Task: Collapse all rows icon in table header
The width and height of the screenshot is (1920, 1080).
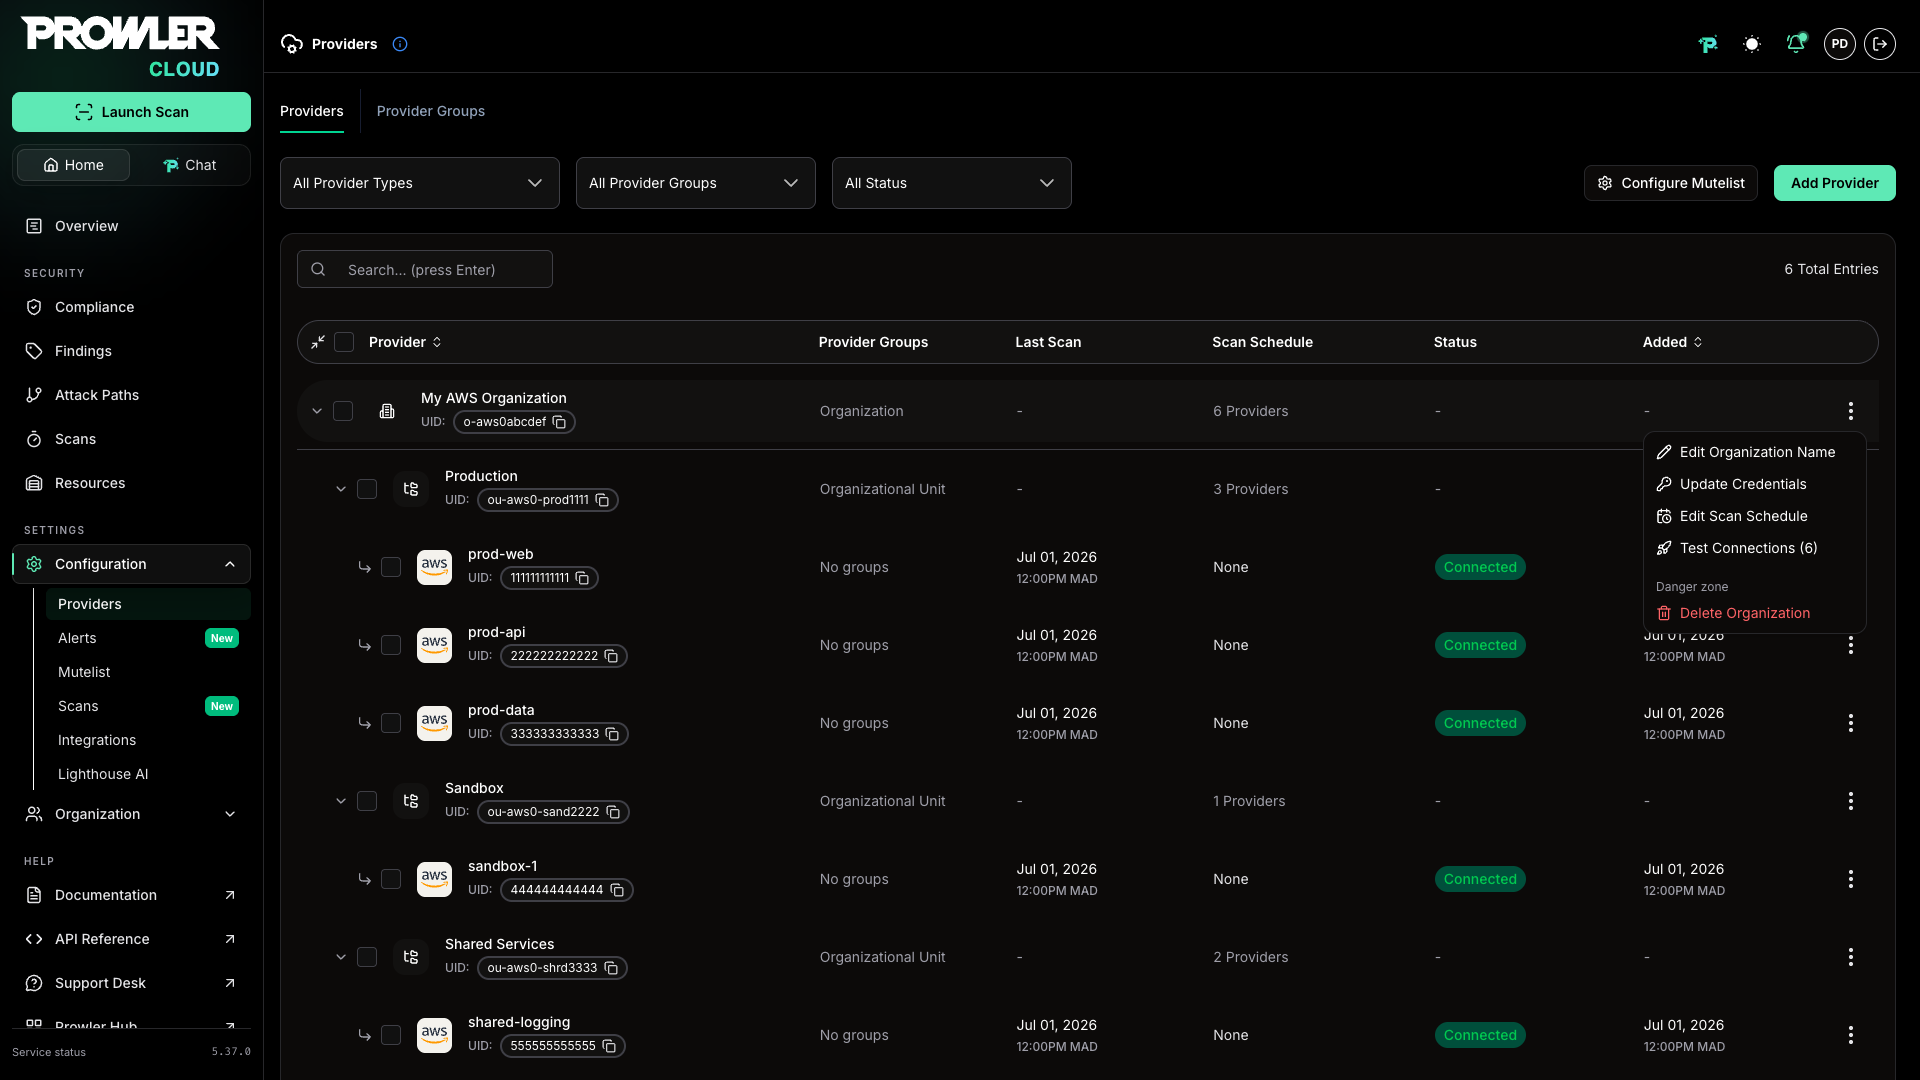Action: click(x=318, y=342)
